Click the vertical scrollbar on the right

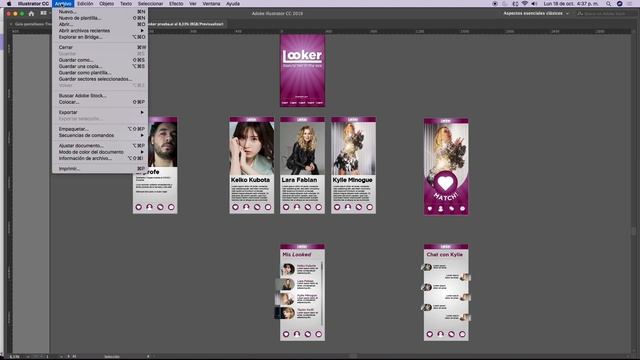pos(633,231)
